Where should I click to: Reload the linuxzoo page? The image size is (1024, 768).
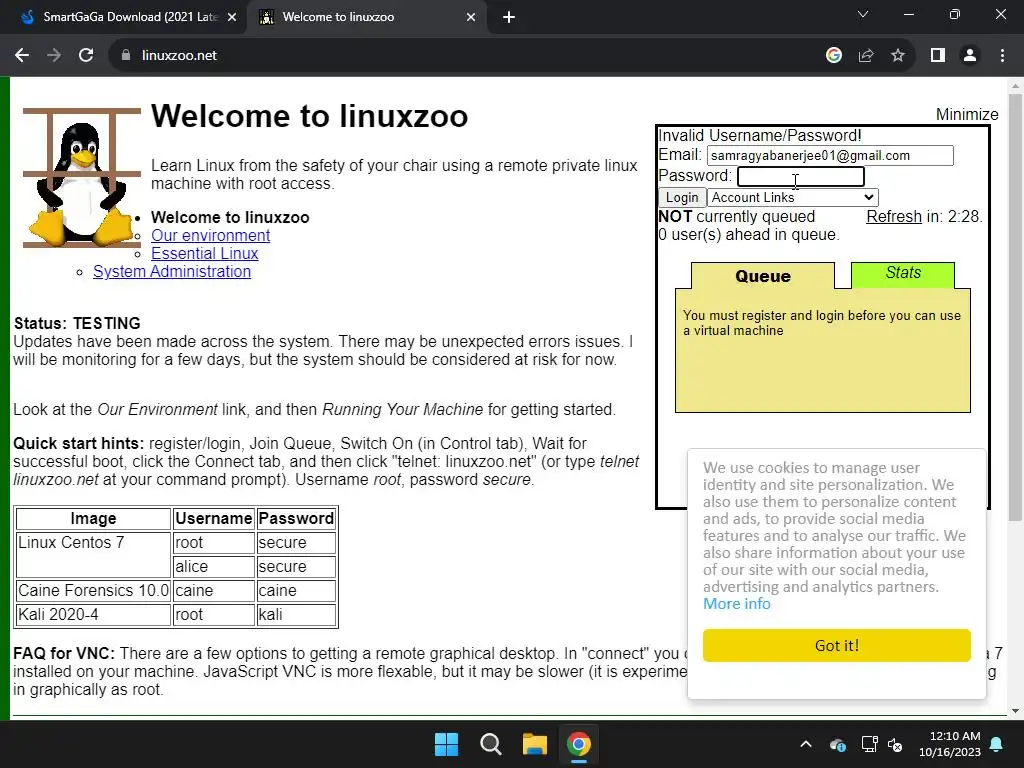(86, 56)
